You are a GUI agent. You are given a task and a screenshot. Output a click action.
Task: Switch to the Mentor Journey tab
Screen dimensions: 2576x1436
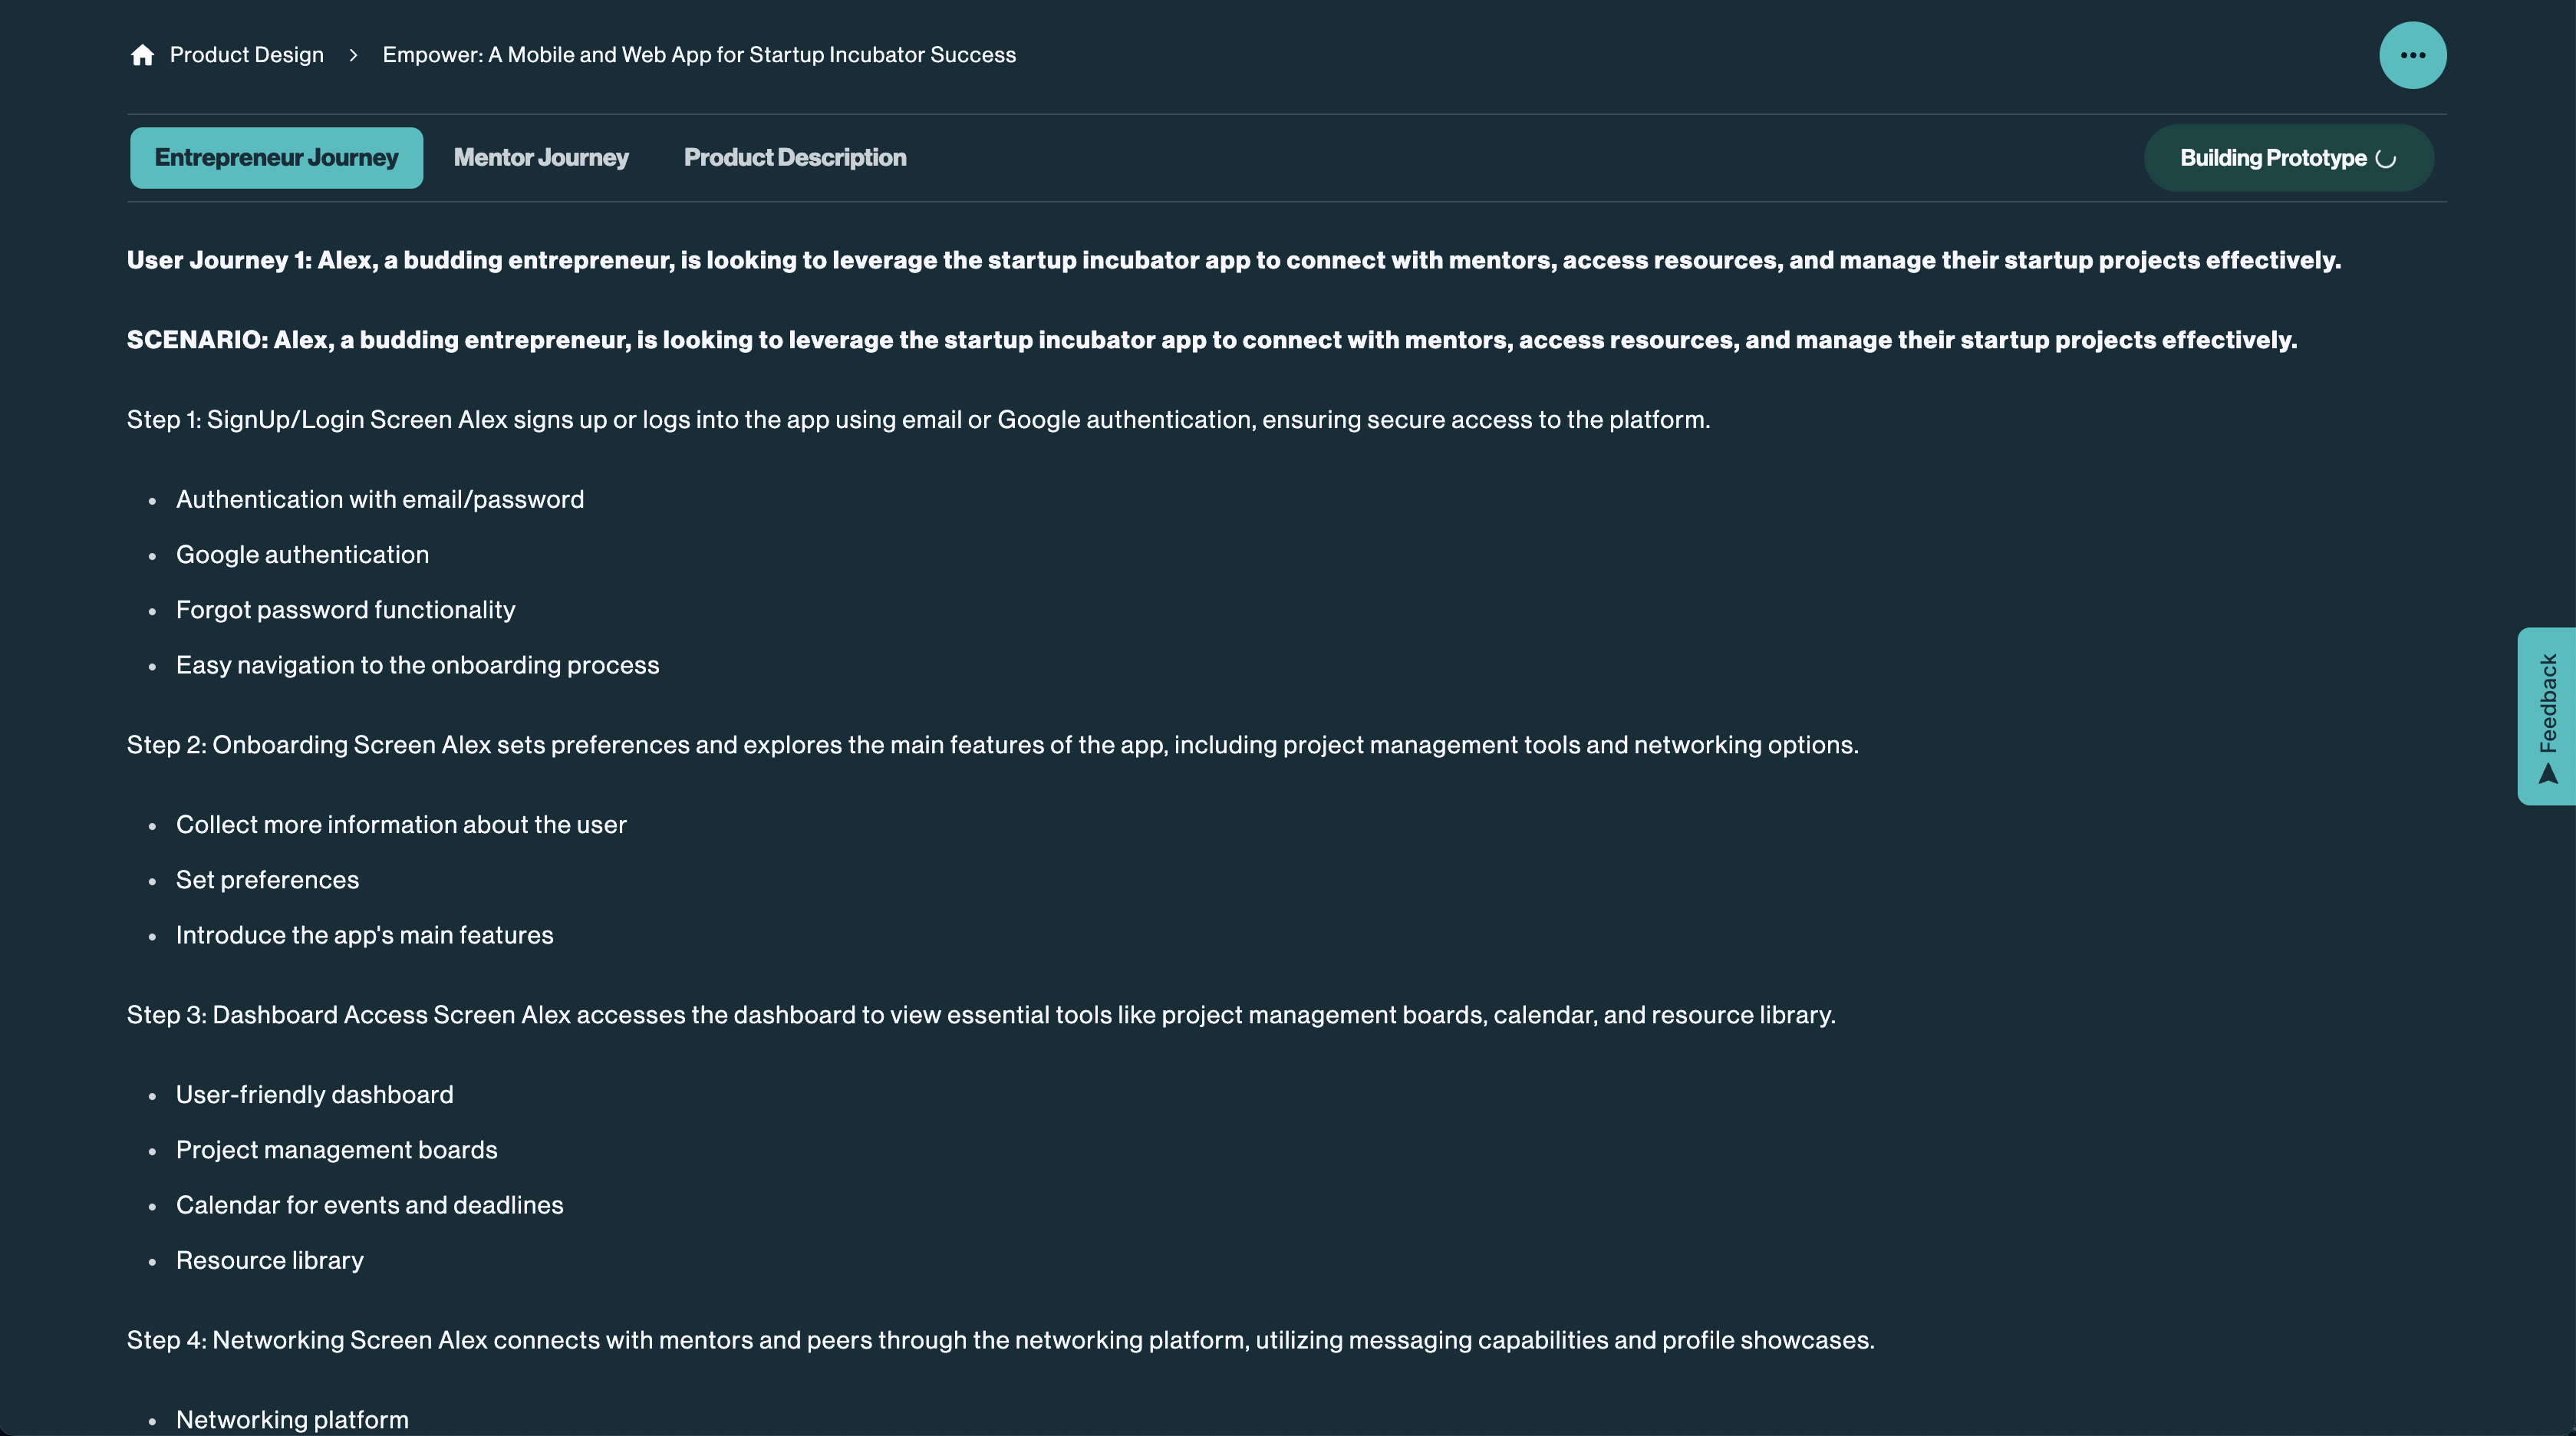pos(541,158)
